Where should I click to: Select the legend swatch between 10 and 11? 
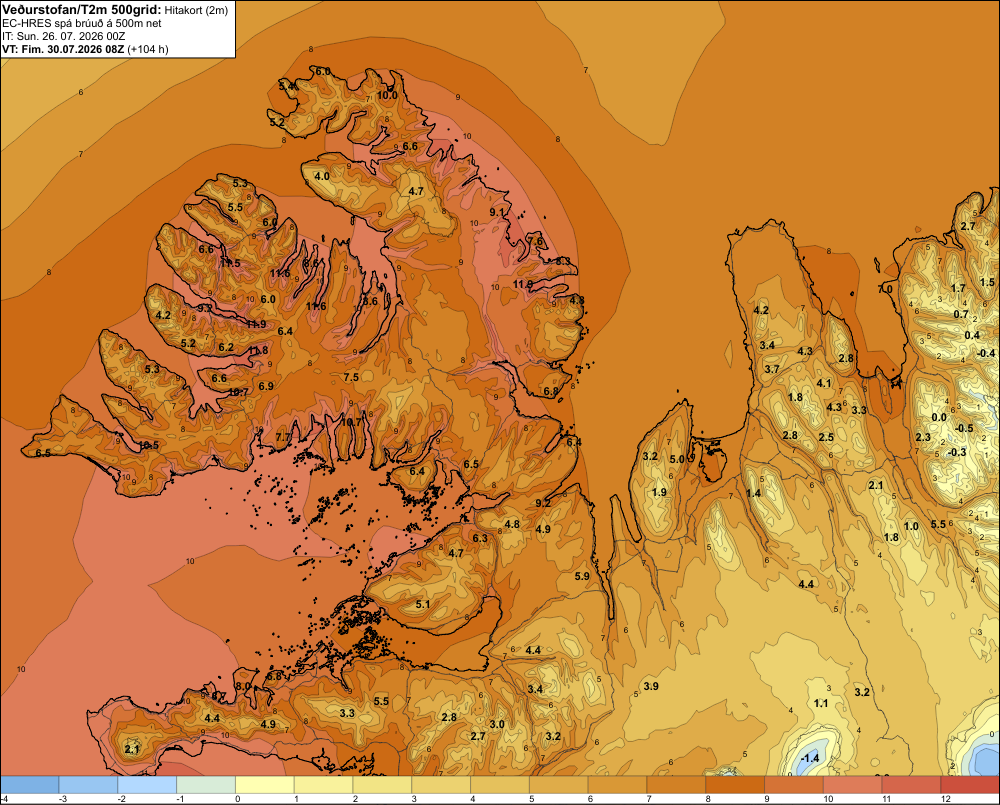point(853,785)
